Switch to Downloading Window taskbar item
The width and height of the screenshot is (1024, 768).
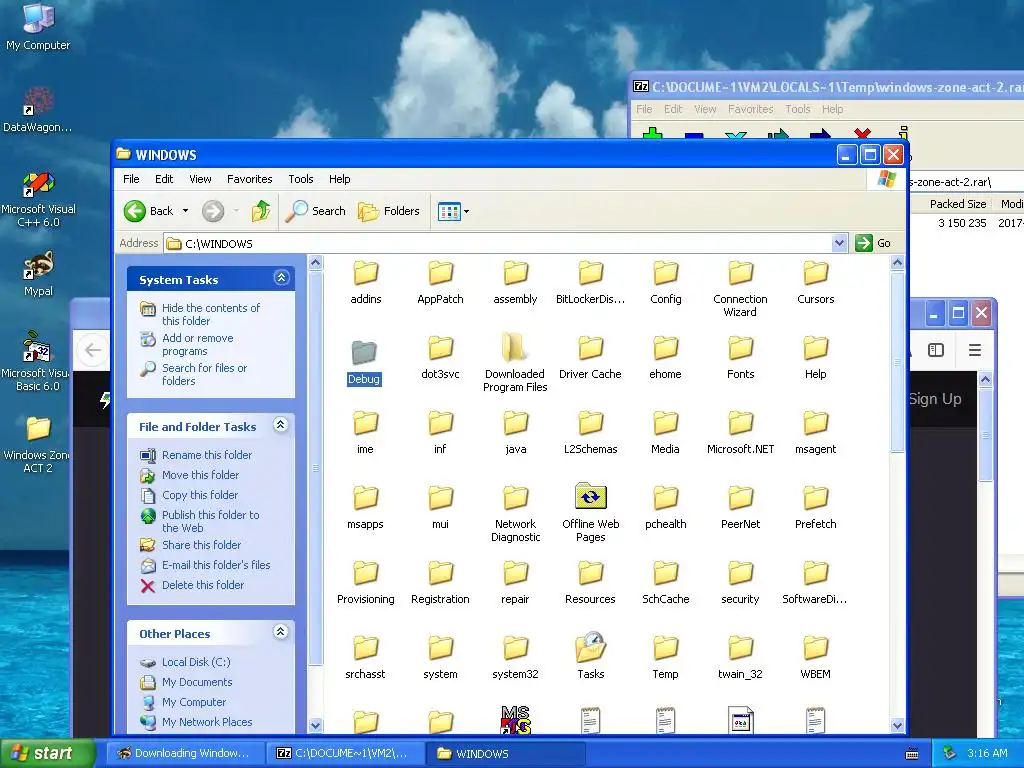(185, 753)
